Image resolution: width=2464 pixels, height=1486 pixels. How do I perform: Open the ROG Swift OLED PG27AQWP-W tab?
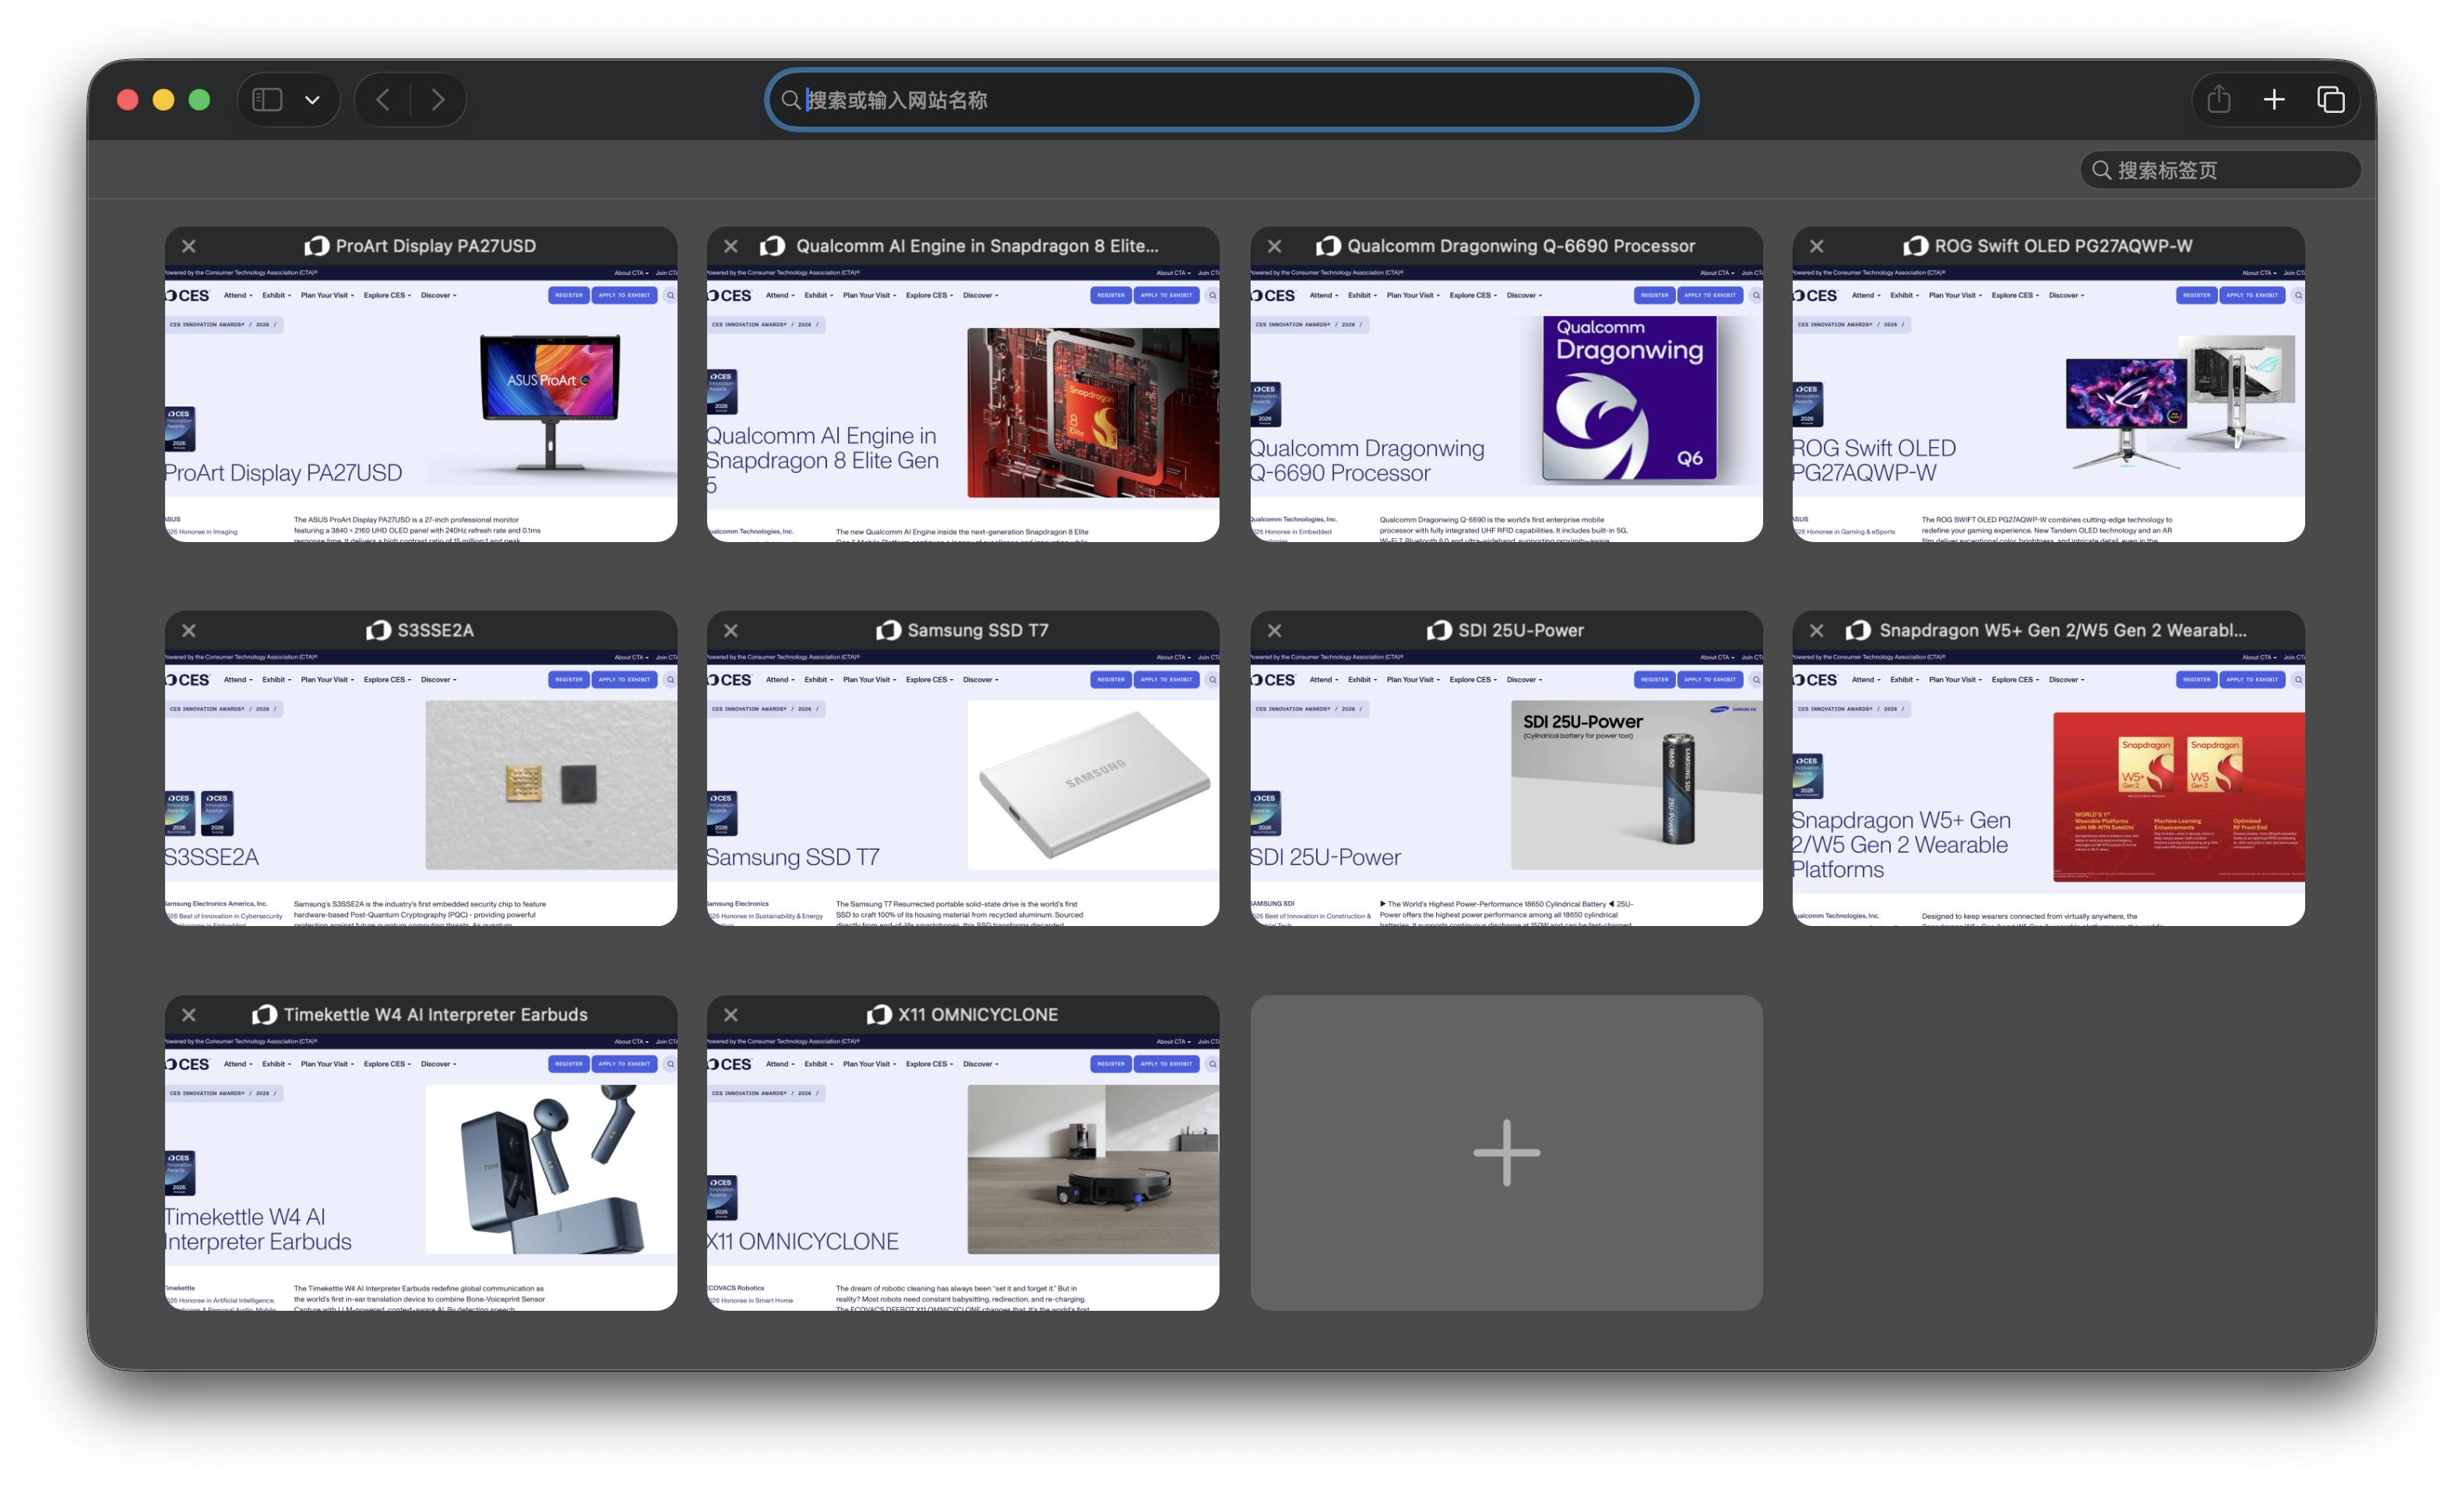pos(2048,400)
